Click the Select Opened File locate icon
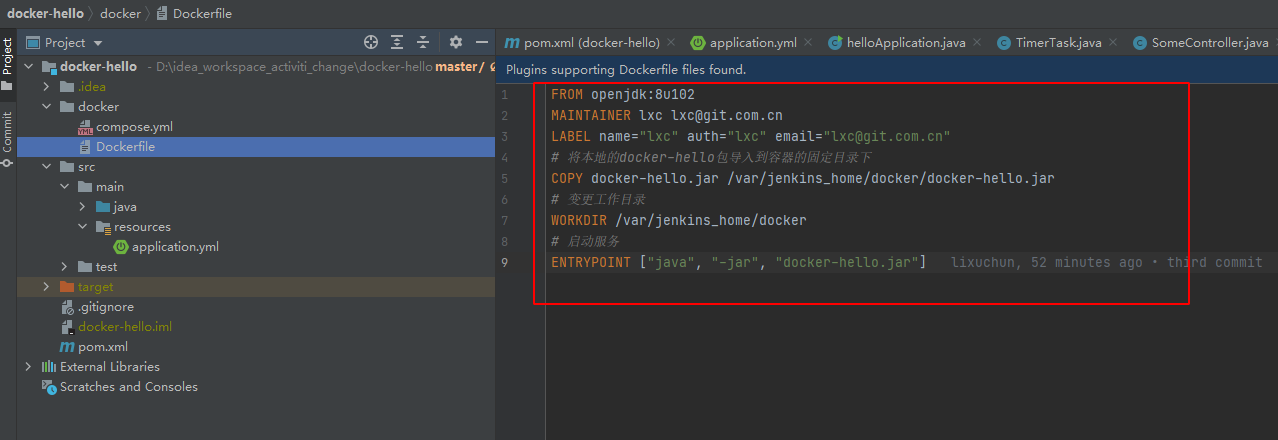 pos(371,42)
